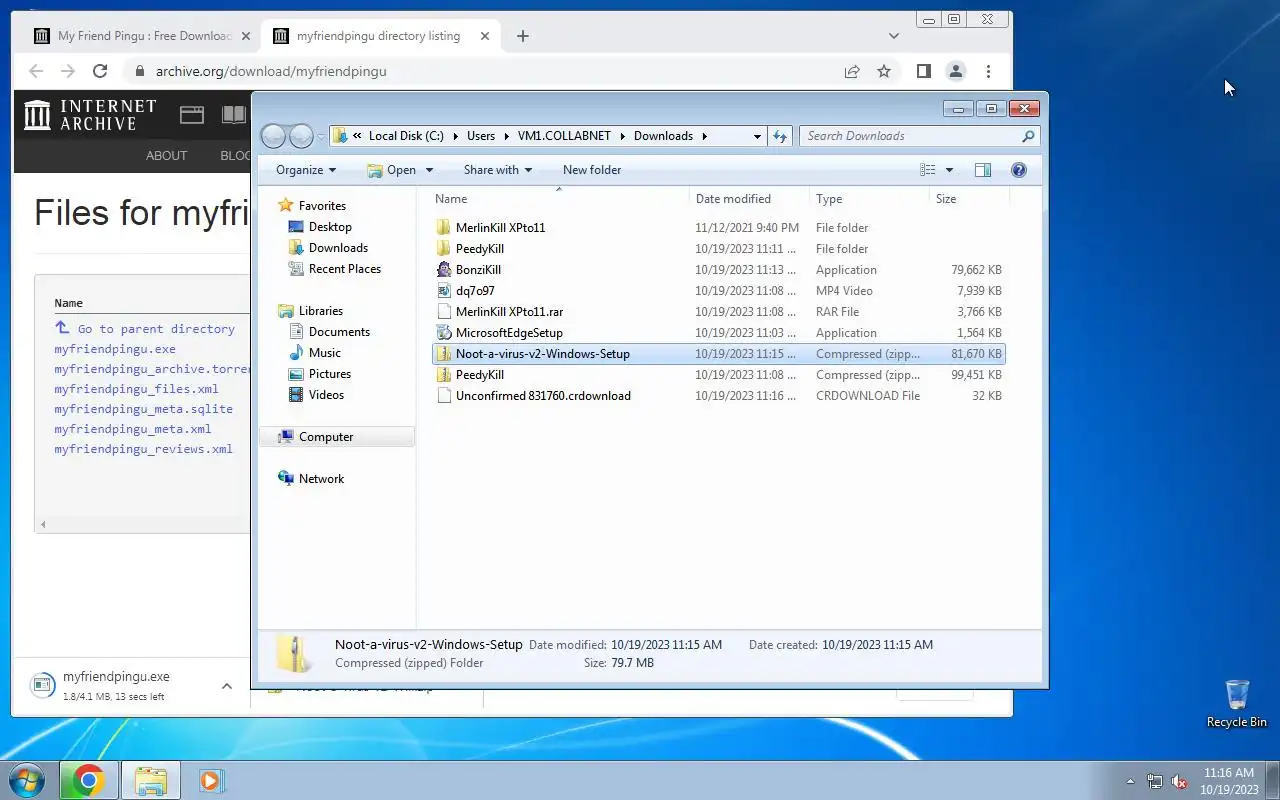1280x800 pixels.
Task: Open Pictures library in sidebar
Action: tap(329, 374)
